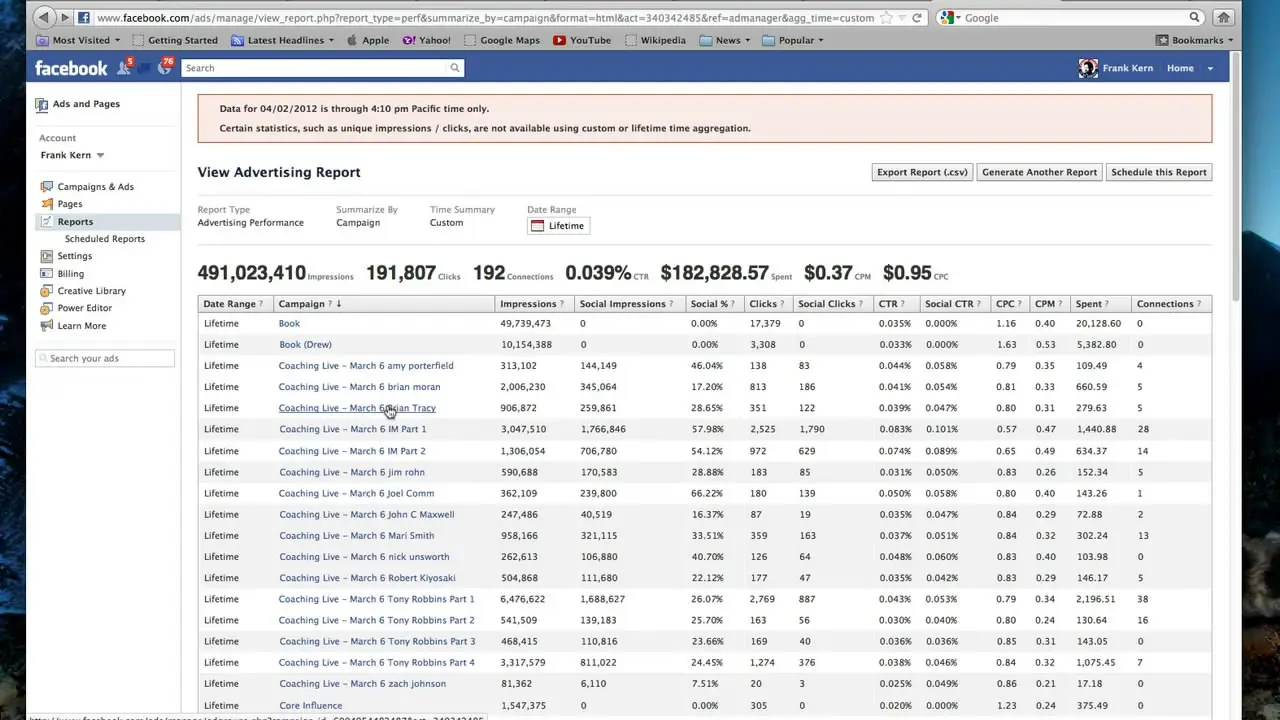Click the Facebook search magnifier icon
Image resolution: width=1280 pixels, height=720 pixels.
[455, 68]
